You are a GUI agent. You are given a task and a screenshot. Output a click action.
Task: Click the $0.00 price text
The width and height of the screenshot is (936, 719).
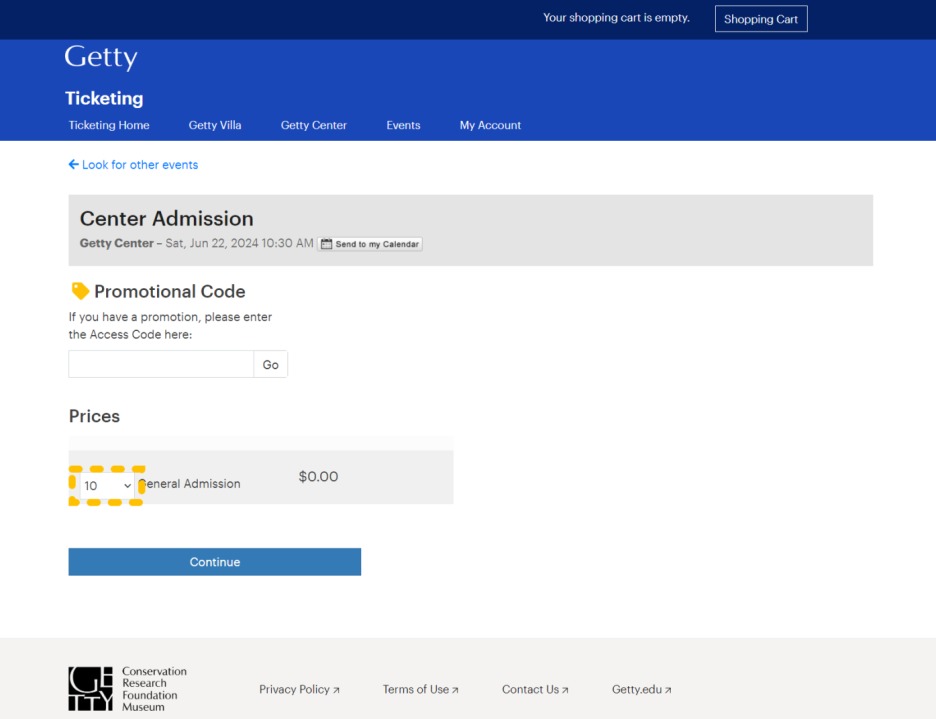click(x=318, y=477)
